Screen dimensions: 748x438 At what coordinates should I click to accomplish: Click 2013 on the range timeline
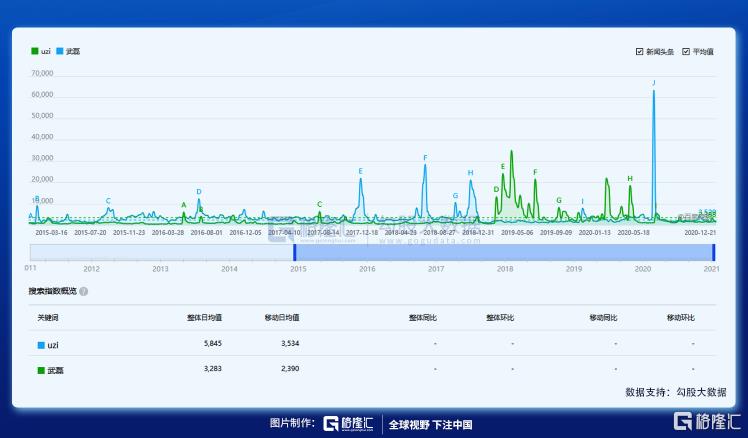click(160, 269)
